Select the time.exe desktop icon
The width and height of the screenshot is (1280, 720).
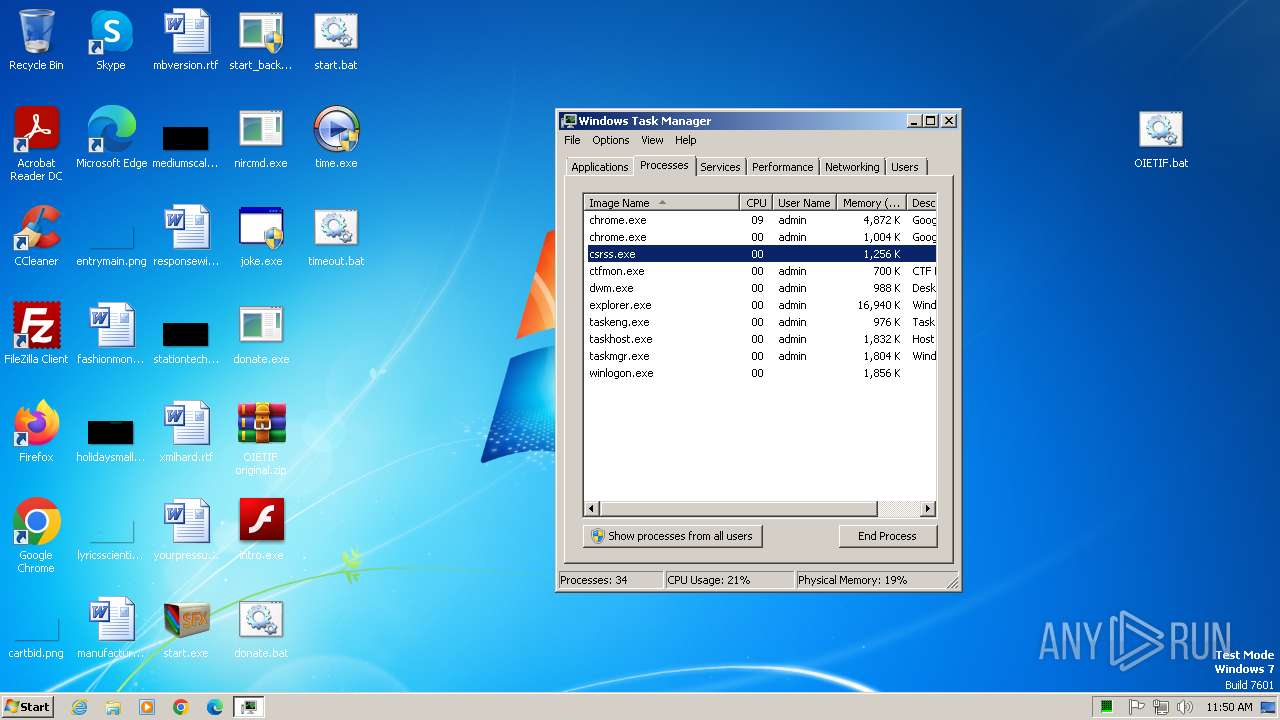click(336, 138)
